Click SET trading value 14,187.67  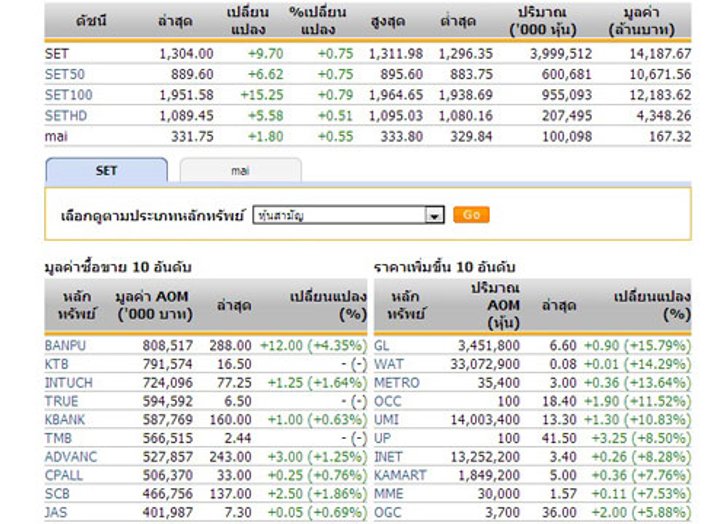point(660,54)
